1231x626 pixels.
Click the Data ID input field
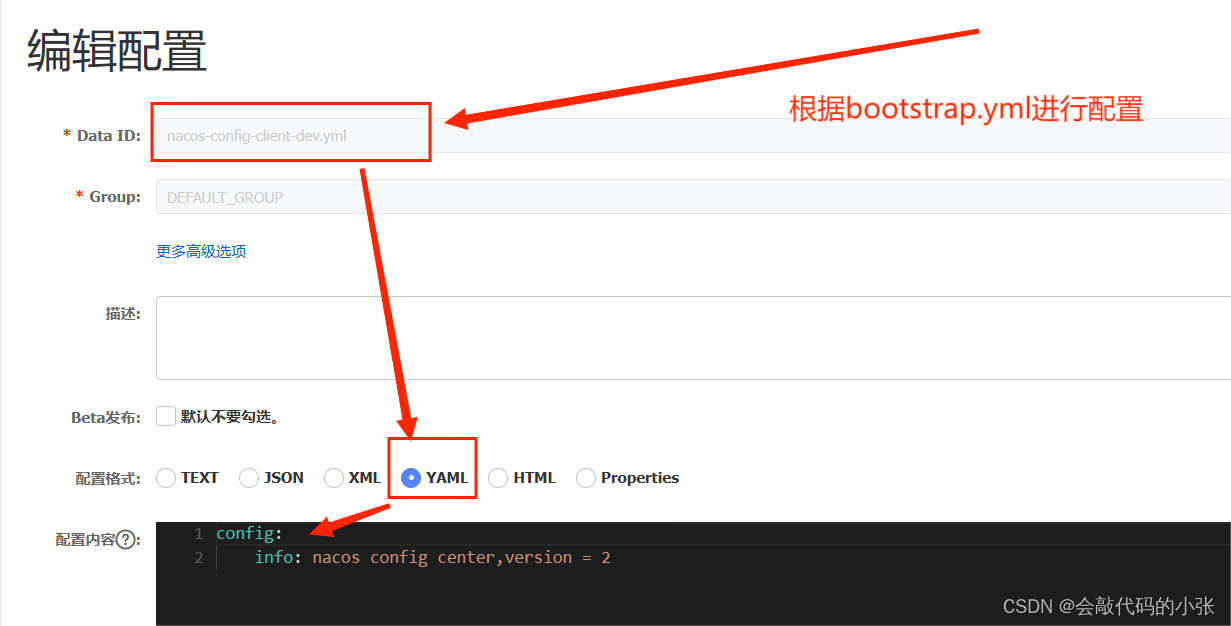pos(693,135)
